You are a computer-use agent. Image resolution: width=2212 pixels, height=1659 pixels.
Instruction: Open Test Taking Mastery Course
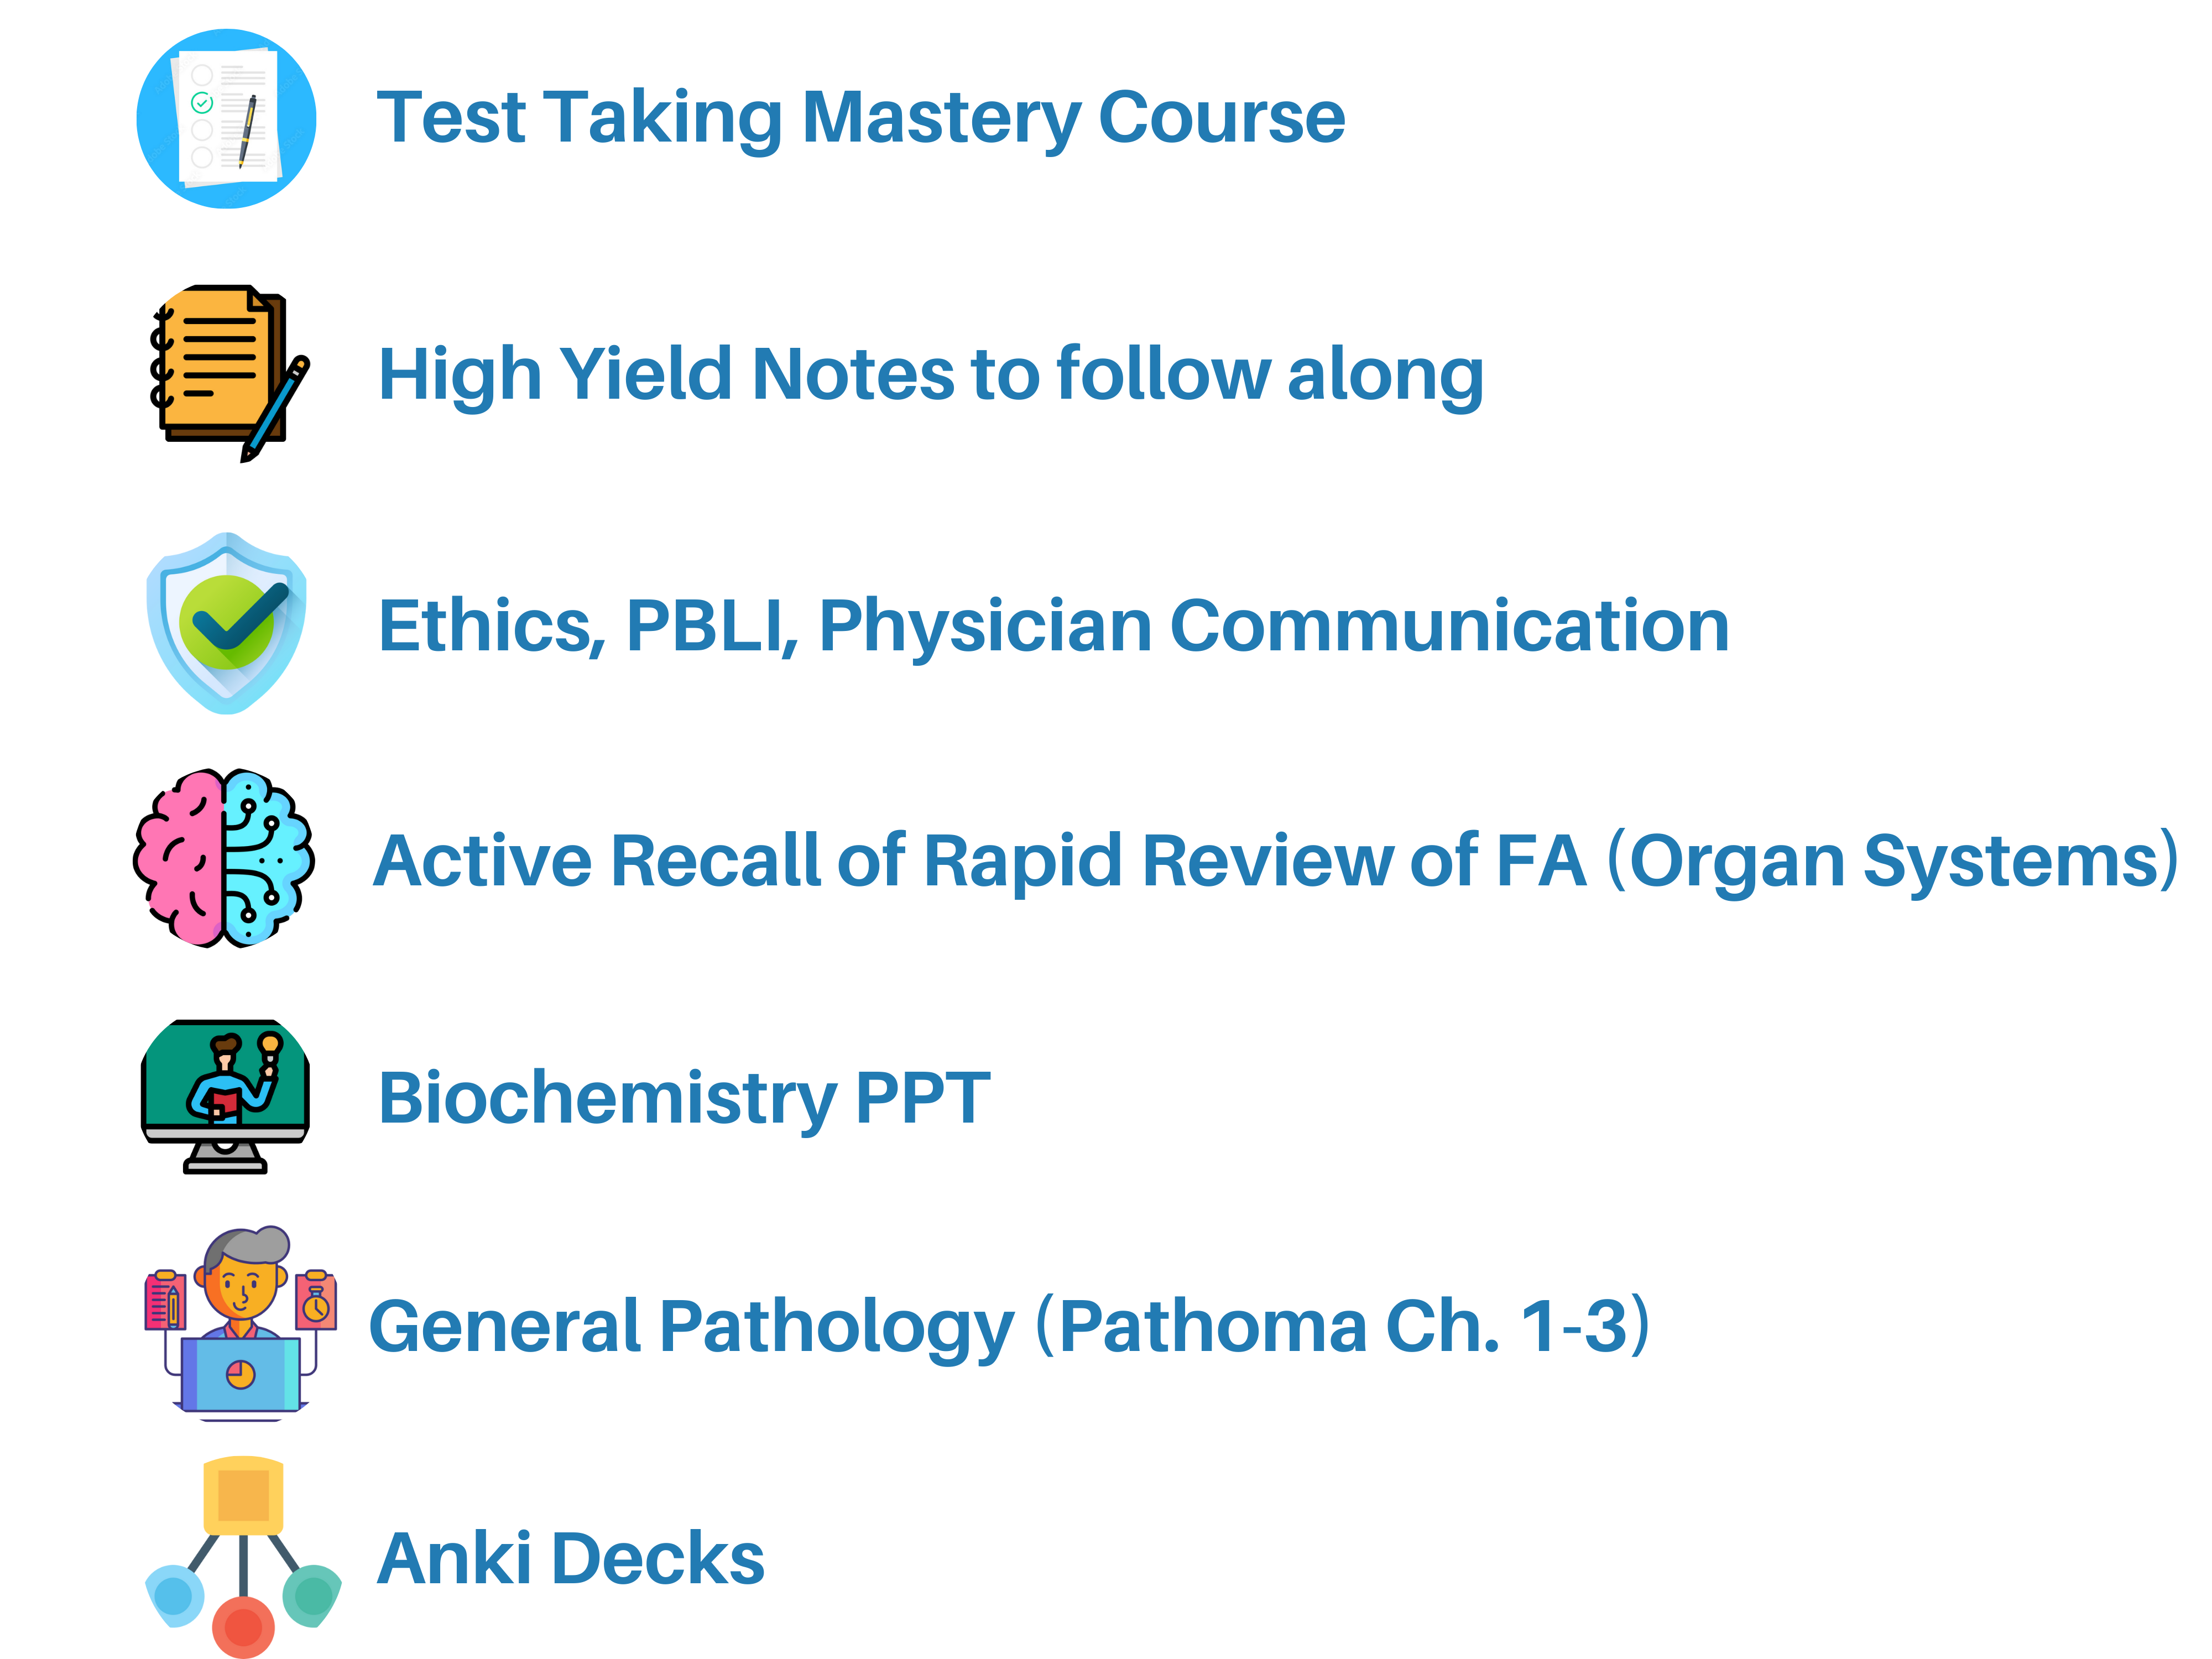click(x=861, y=118)
